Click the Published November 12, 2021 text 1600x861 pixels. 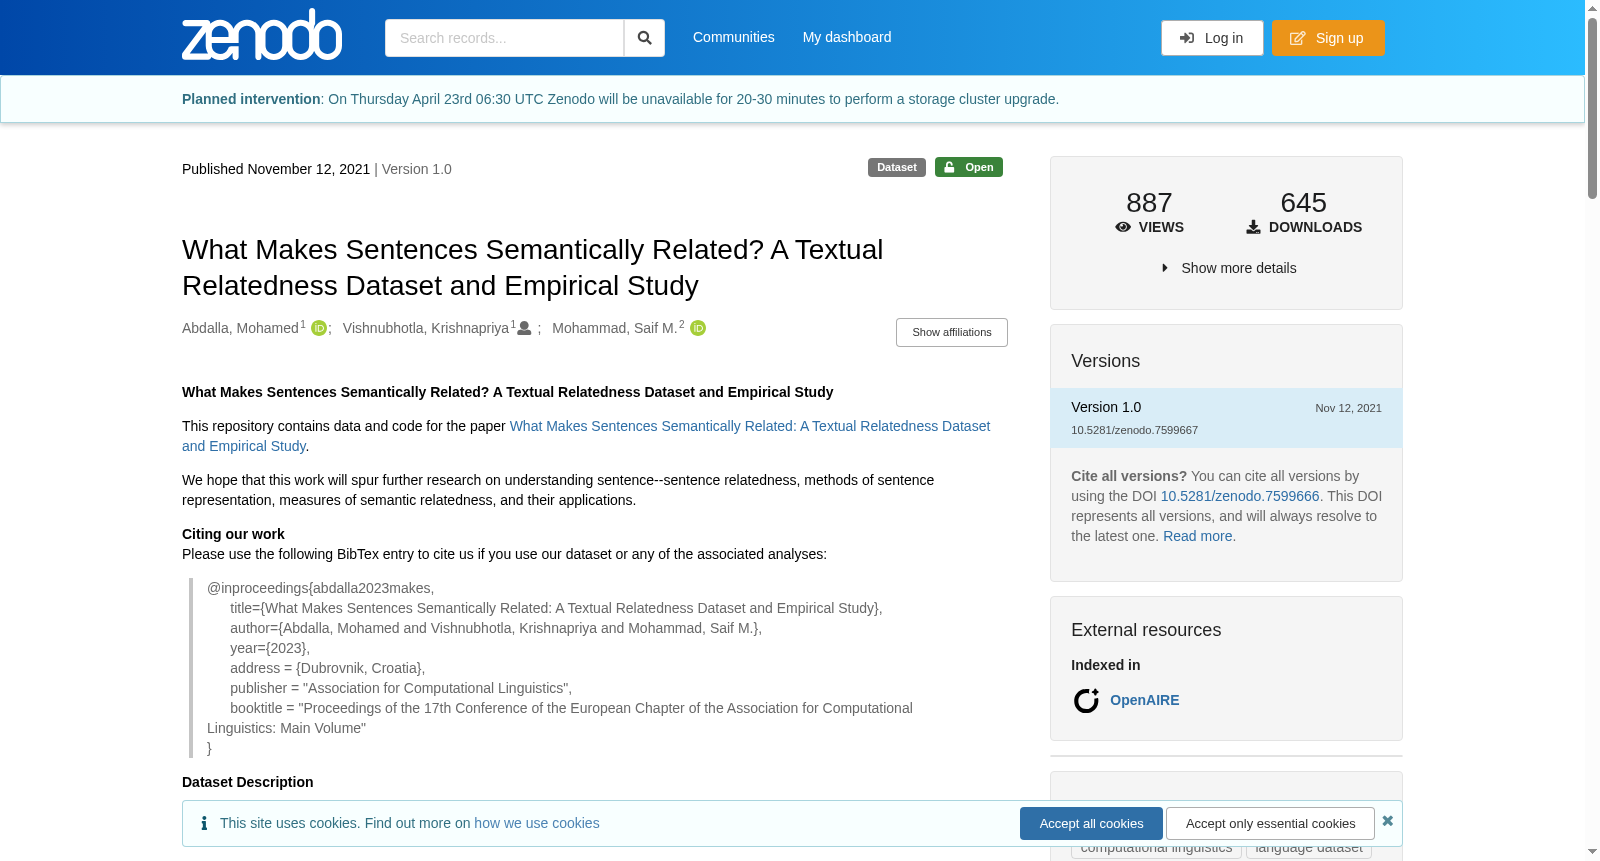click(276, 169)
